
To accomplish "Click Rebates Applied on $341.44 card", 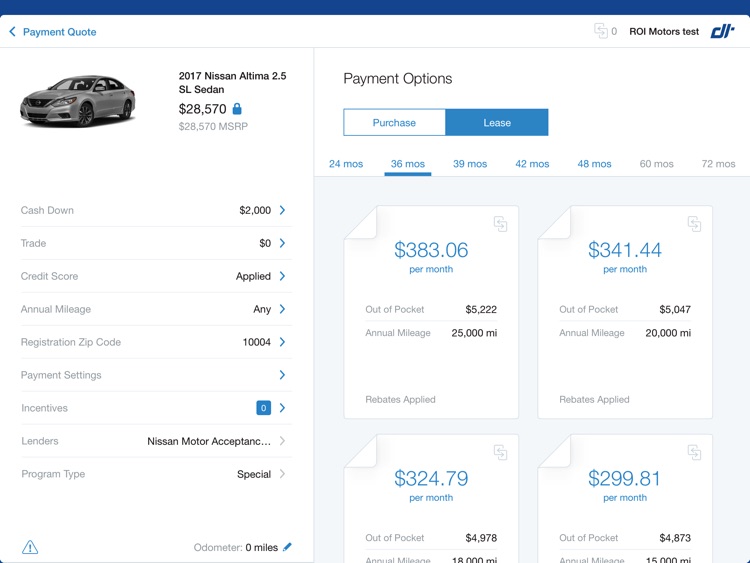I will (x=594, y=399).
